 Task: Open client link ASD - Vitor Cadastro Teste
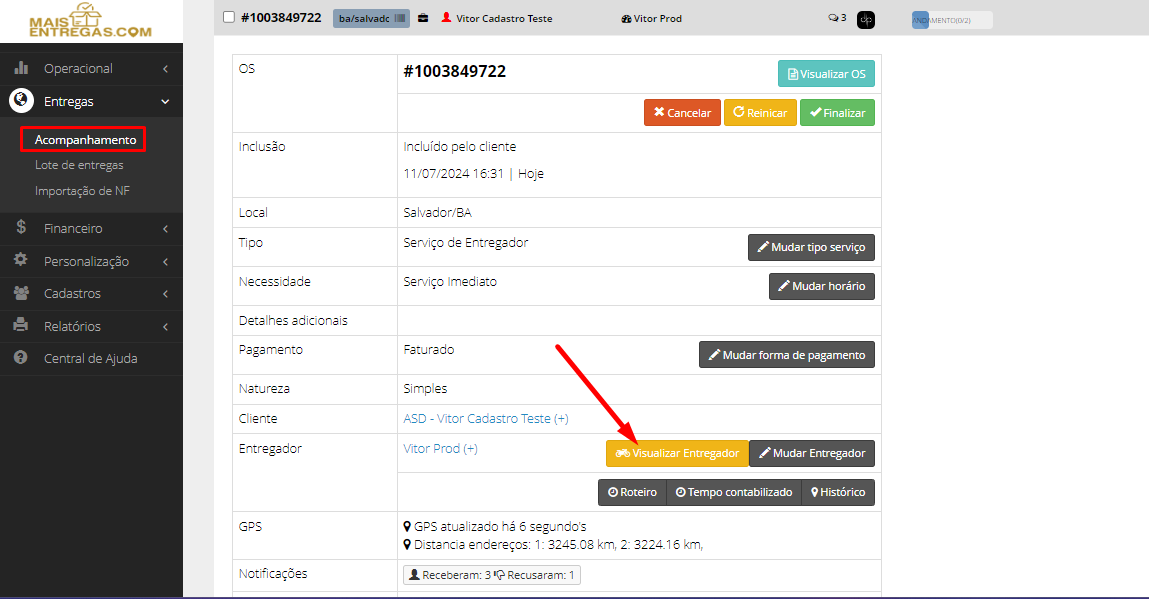[x=486, y=419]
